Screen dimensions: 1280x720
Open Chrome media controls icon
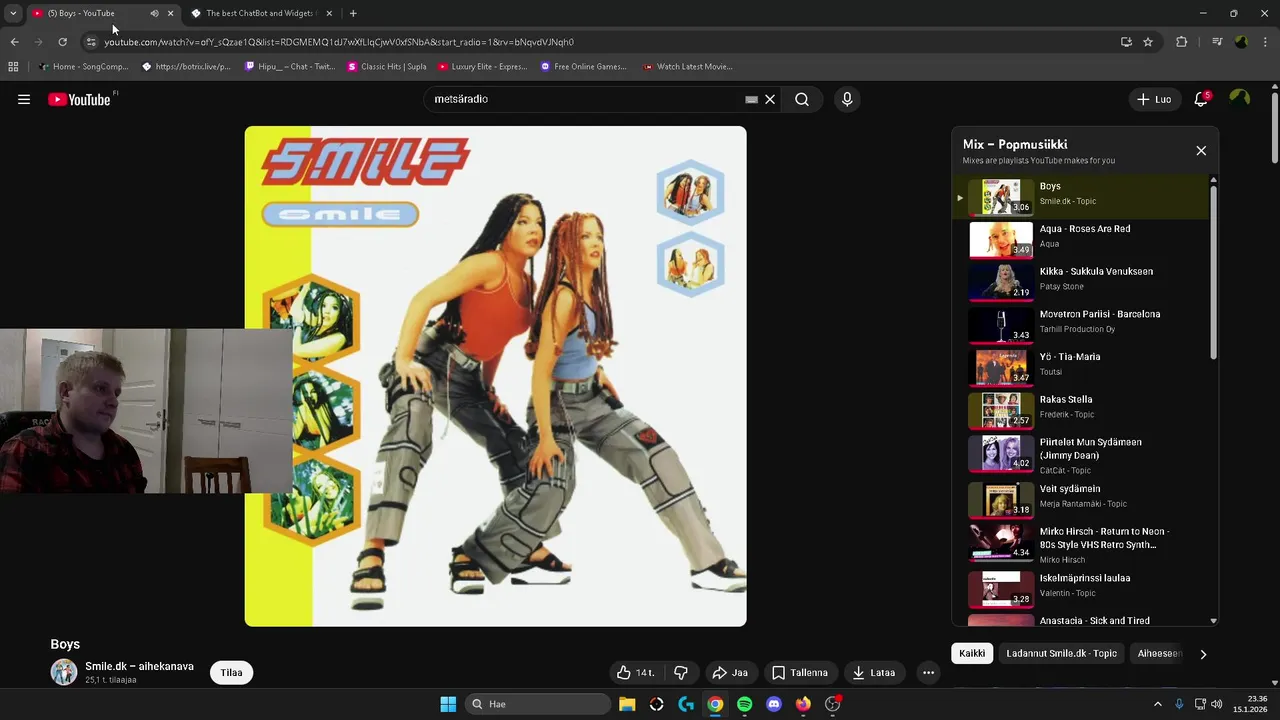1217,42
